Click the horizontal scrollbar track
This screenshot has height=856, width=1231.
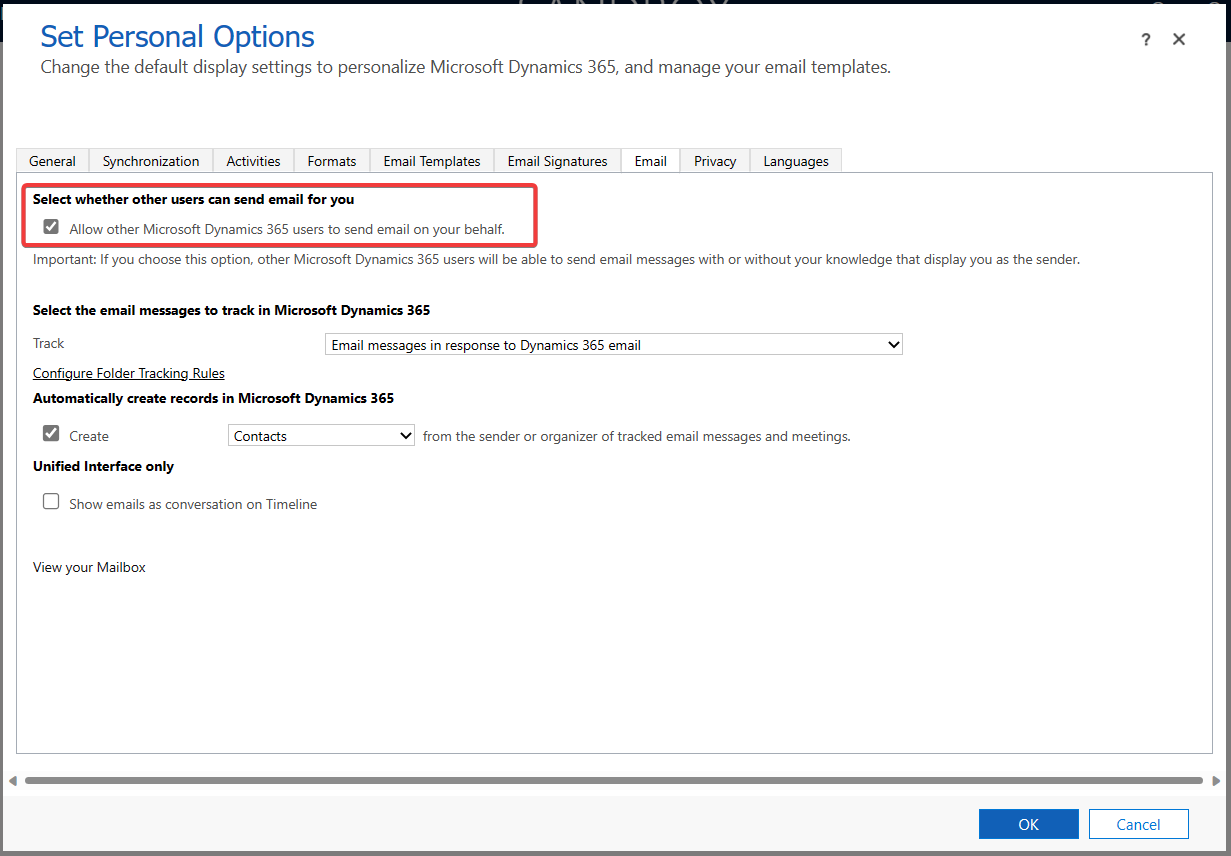click(613, 781)
